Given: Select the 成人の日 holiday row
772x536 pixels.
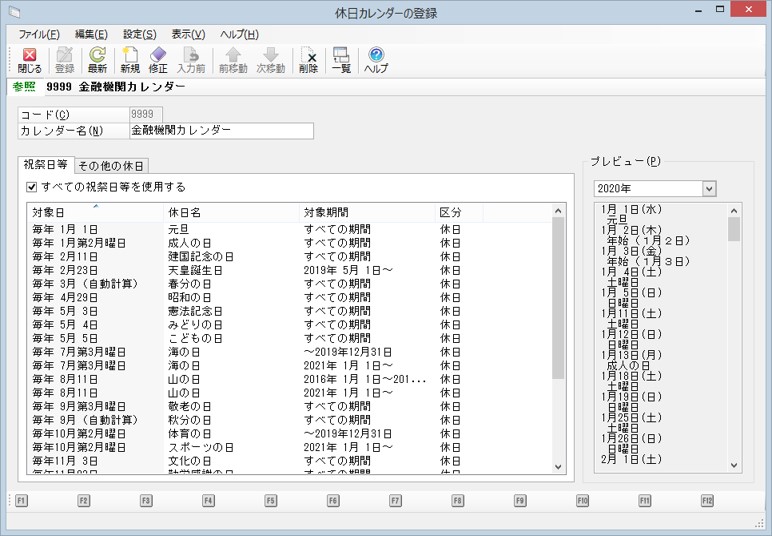Looking at the screenshot, I should (x=289, y=243).
